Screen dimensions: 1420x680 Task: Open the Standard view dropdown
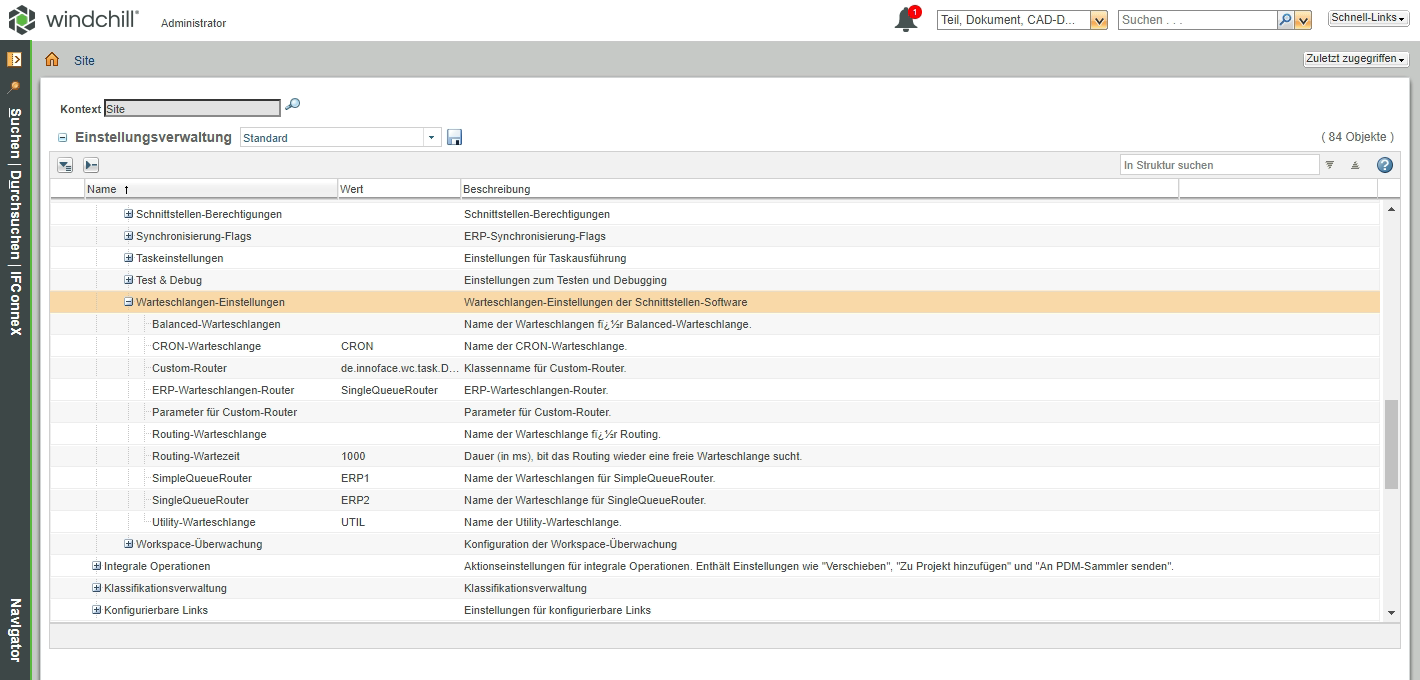[x=431, y=138]
